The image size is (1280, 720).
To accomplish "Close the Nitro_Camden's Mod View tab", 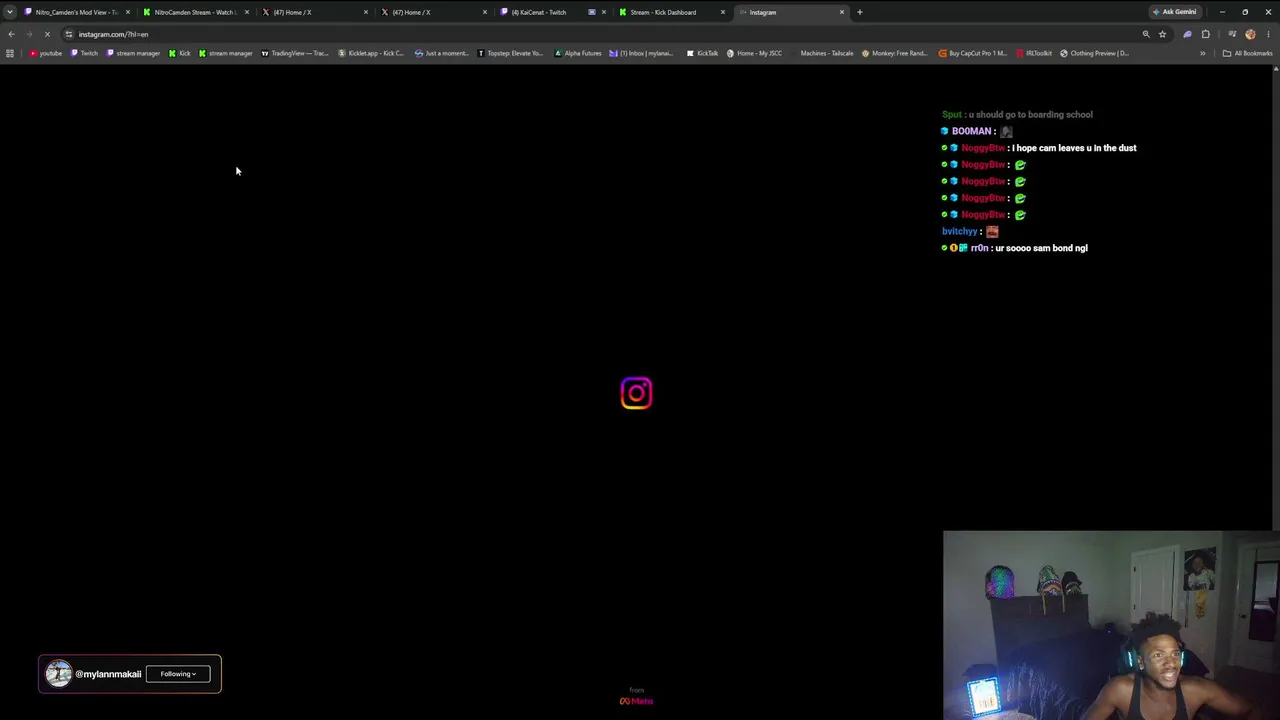I will click(128, 12).
